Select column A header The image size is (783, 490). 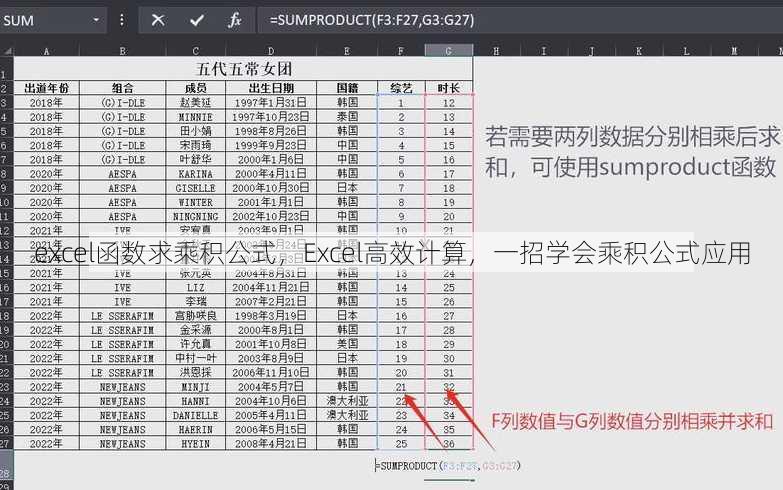click(x=46, y=51)
